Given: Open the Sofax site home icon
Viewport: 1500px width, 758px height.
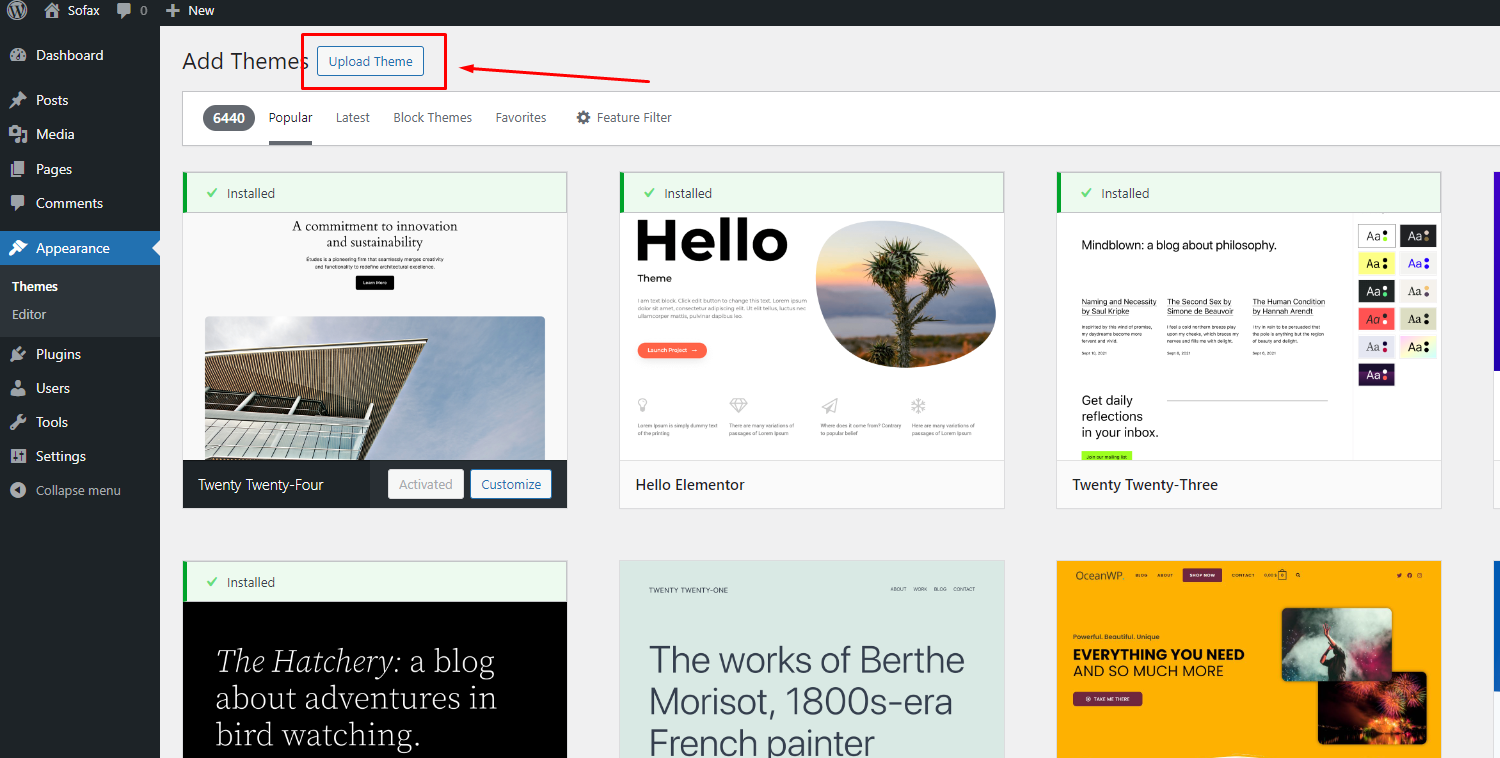Looking at the screenshot, I should pos(53,10).
